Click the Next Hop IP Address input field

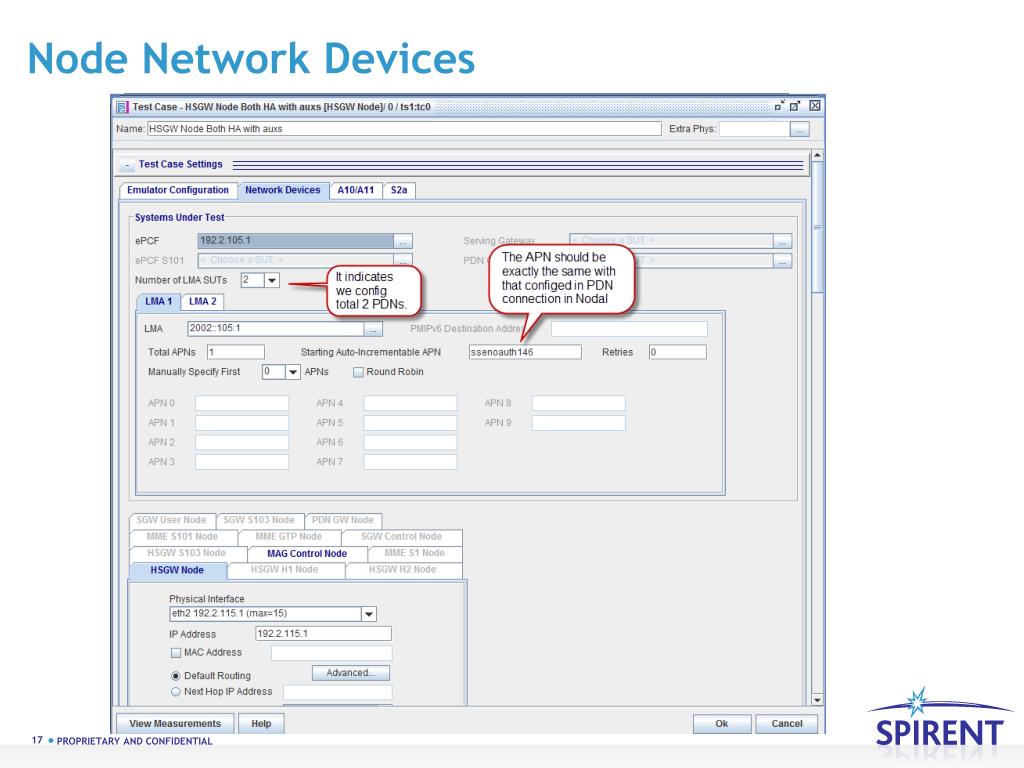pyautogui.click(x=338, y=692)
